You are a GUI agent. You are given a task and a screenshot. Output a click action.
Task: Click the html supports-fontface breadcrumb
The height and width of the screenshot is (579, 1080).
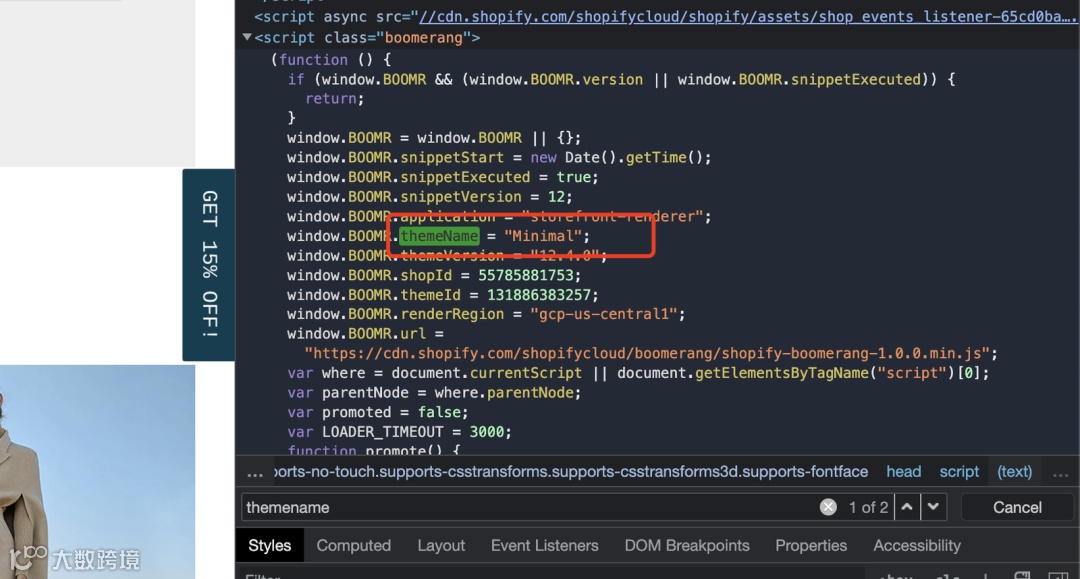pyautogui.click(x=571, y=472)
